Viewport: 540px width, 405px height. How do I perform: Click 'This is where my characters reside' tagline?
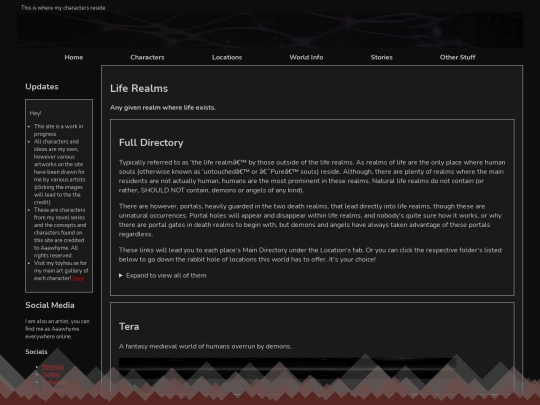(63, 8)
